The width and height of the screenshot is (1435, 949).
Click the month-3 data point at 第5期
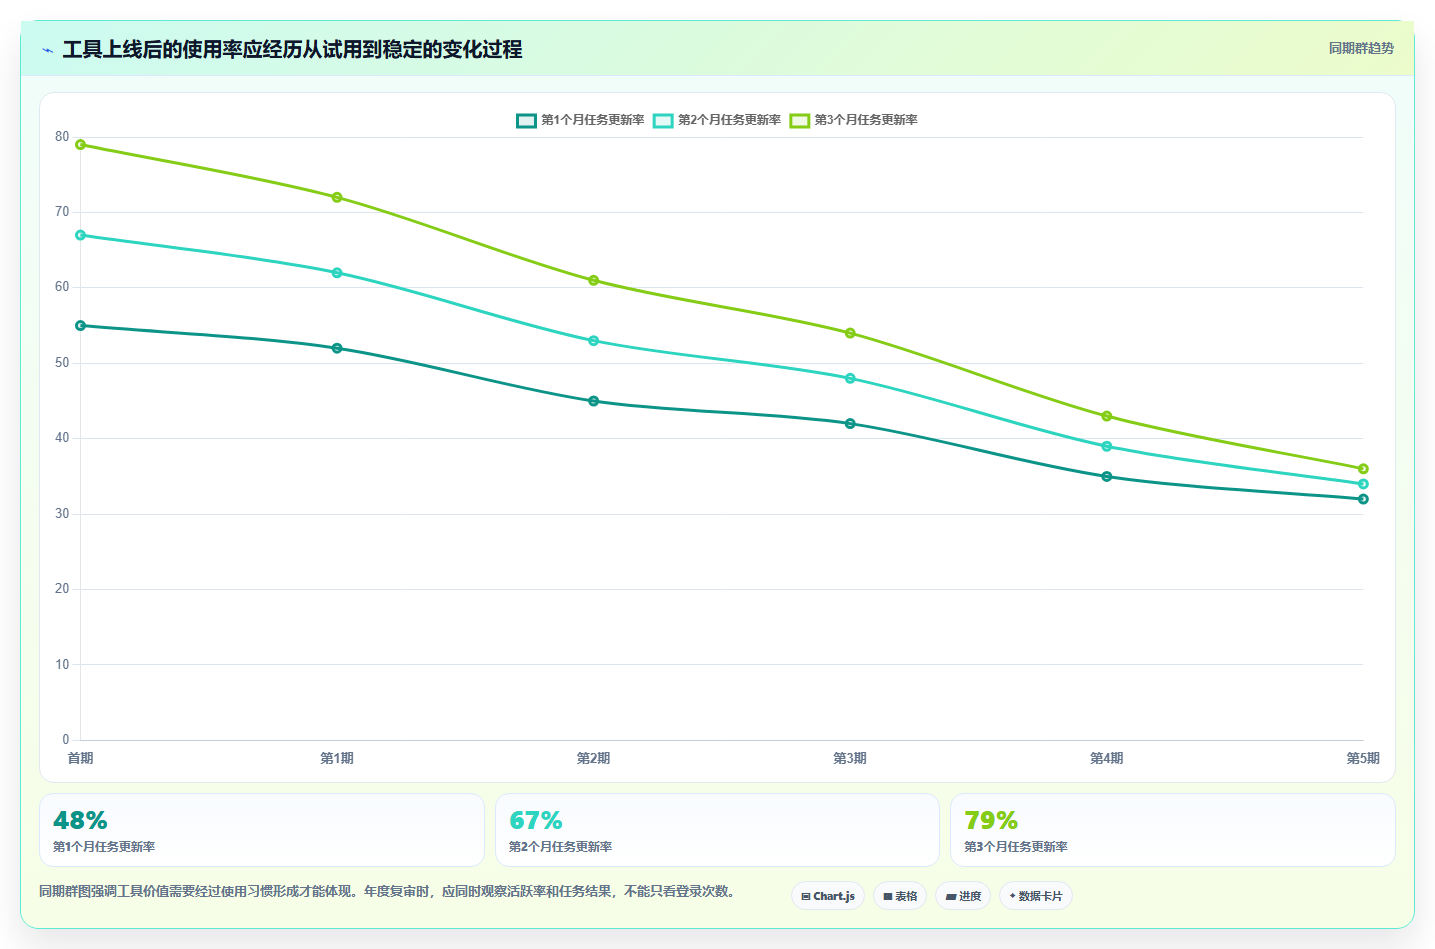tap(1363, 469)
